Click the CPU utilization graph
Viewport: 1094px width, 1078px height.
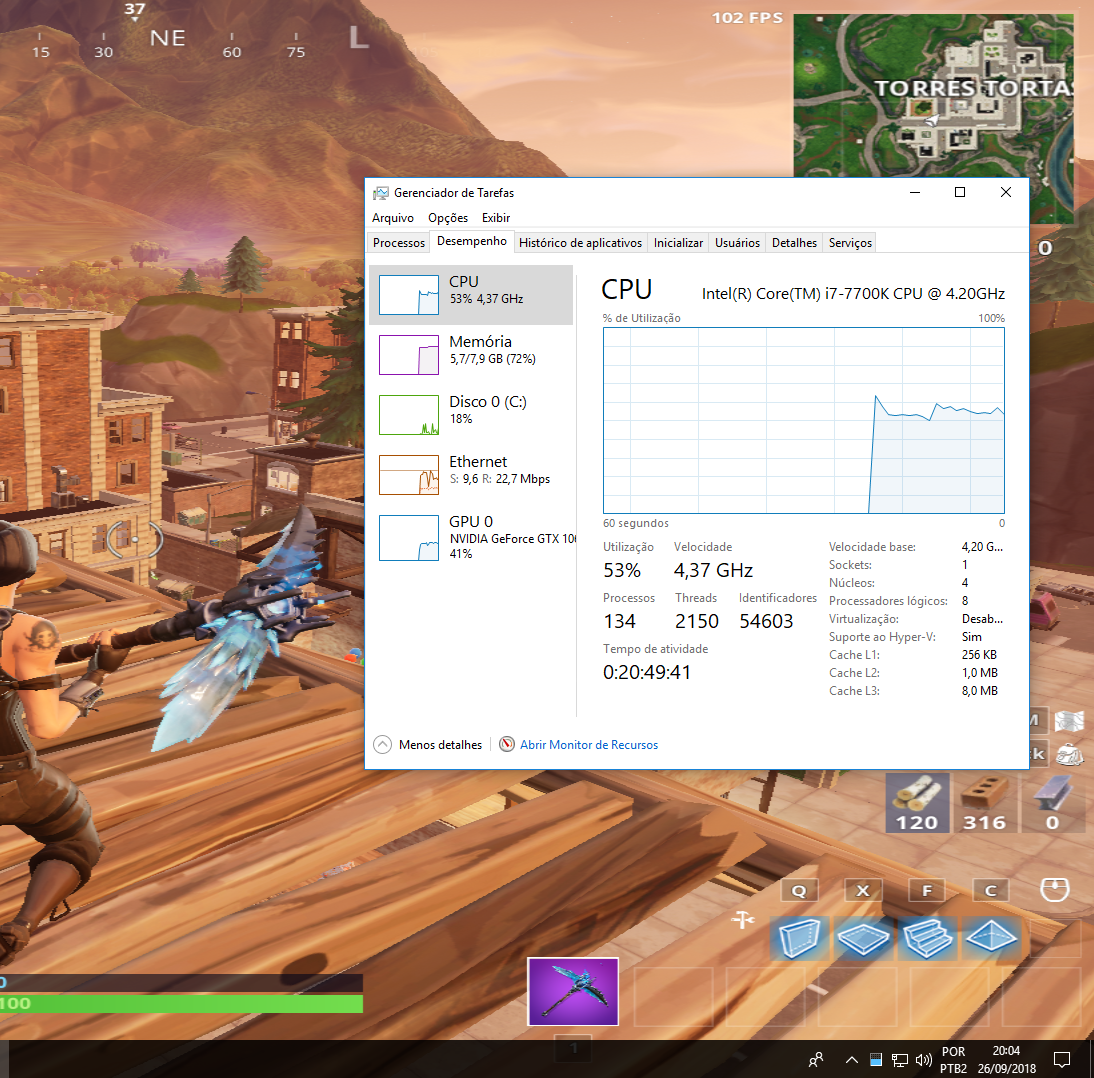804,421
